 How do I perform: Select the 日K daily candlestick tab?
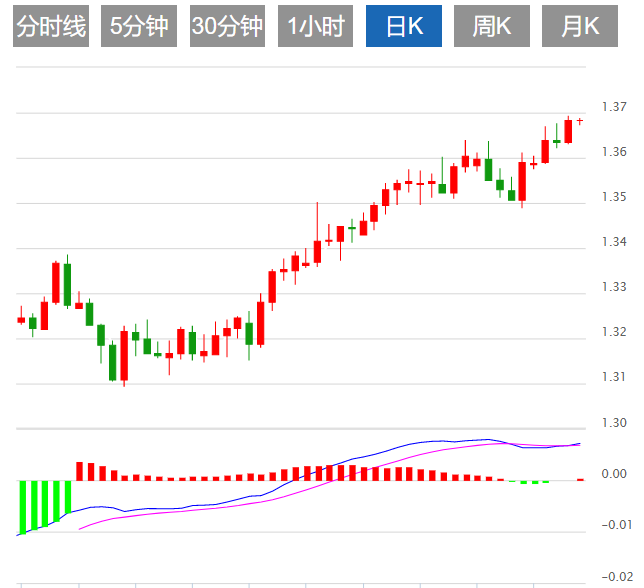[x=404, y=26]
